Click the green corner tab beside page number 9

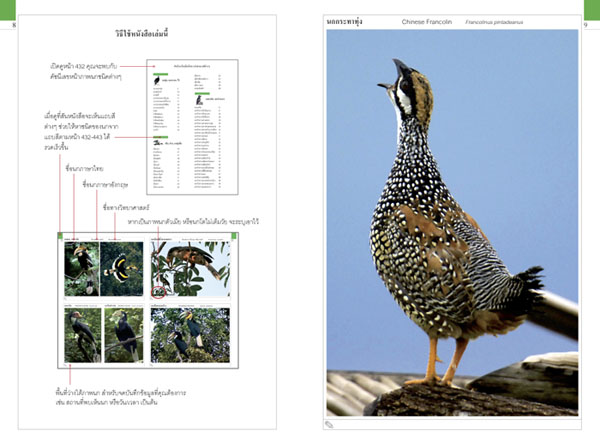coord(592,10)
